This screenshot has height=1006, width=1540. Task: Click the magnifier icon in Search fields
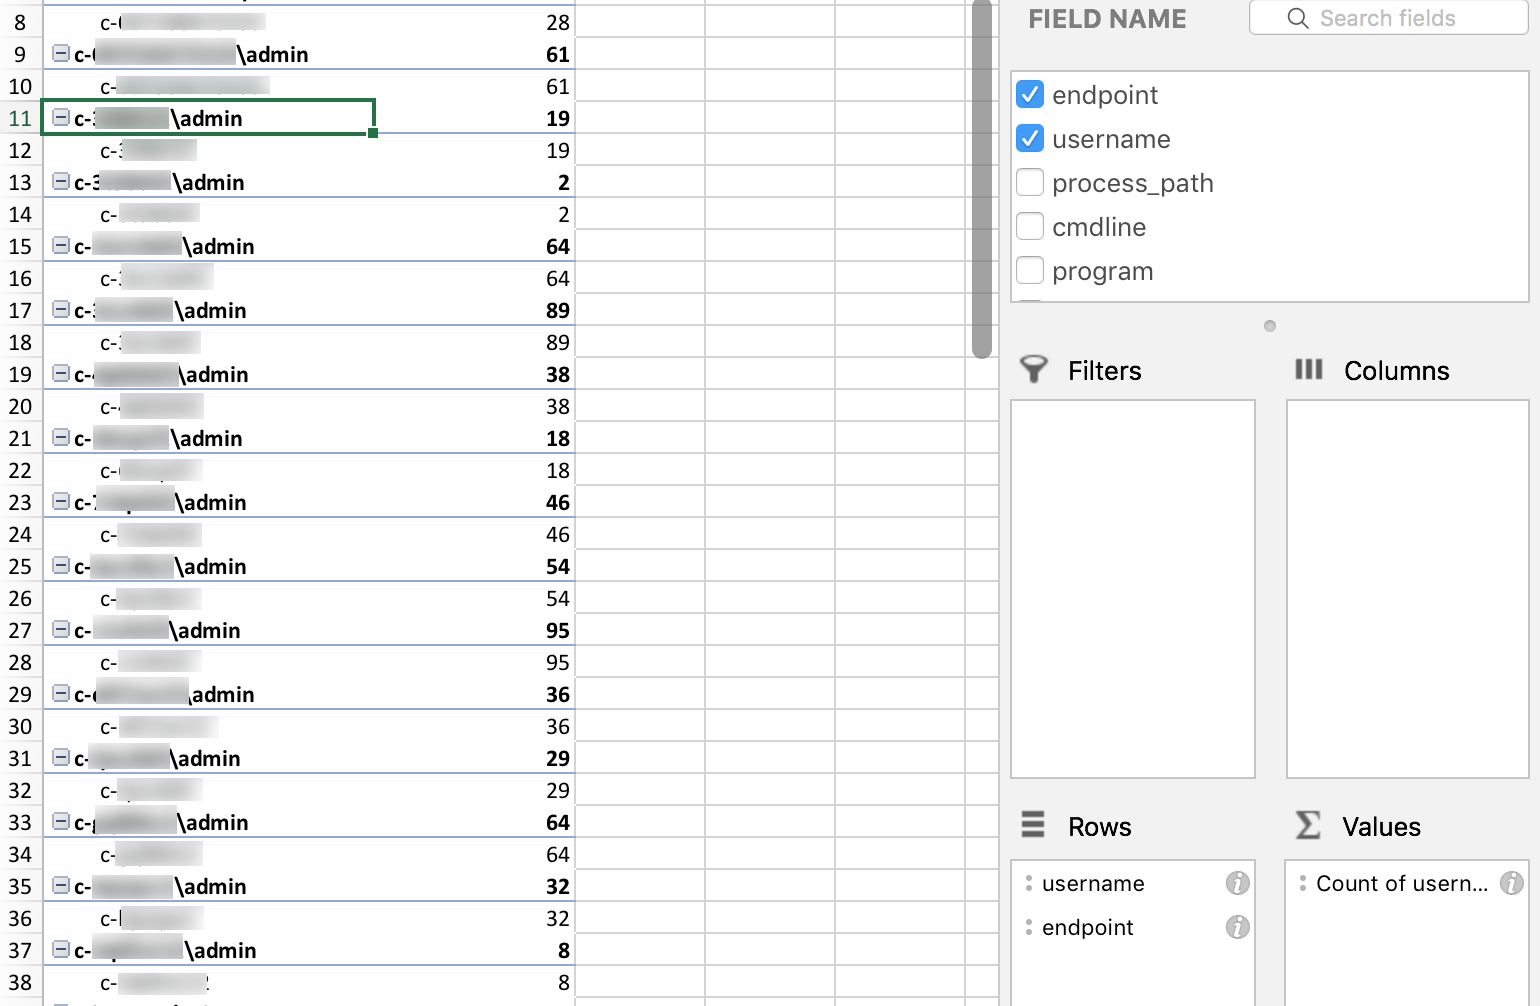(x=1297, y=18)
